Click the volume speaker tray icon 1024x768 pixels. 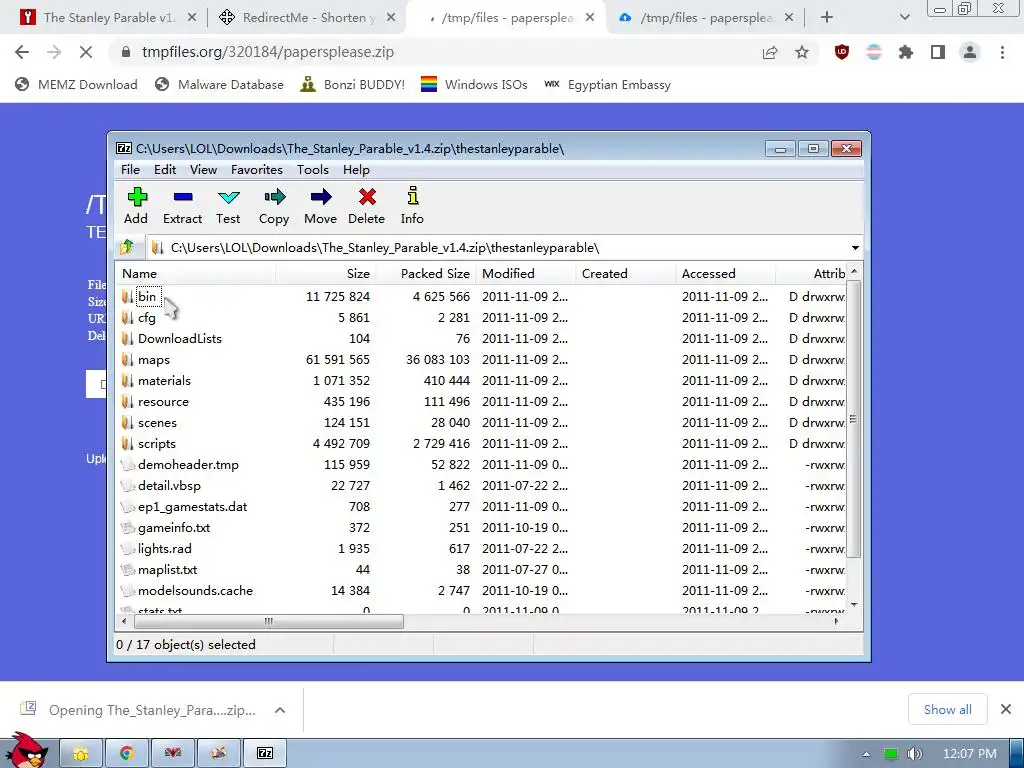tap(915, 754)
